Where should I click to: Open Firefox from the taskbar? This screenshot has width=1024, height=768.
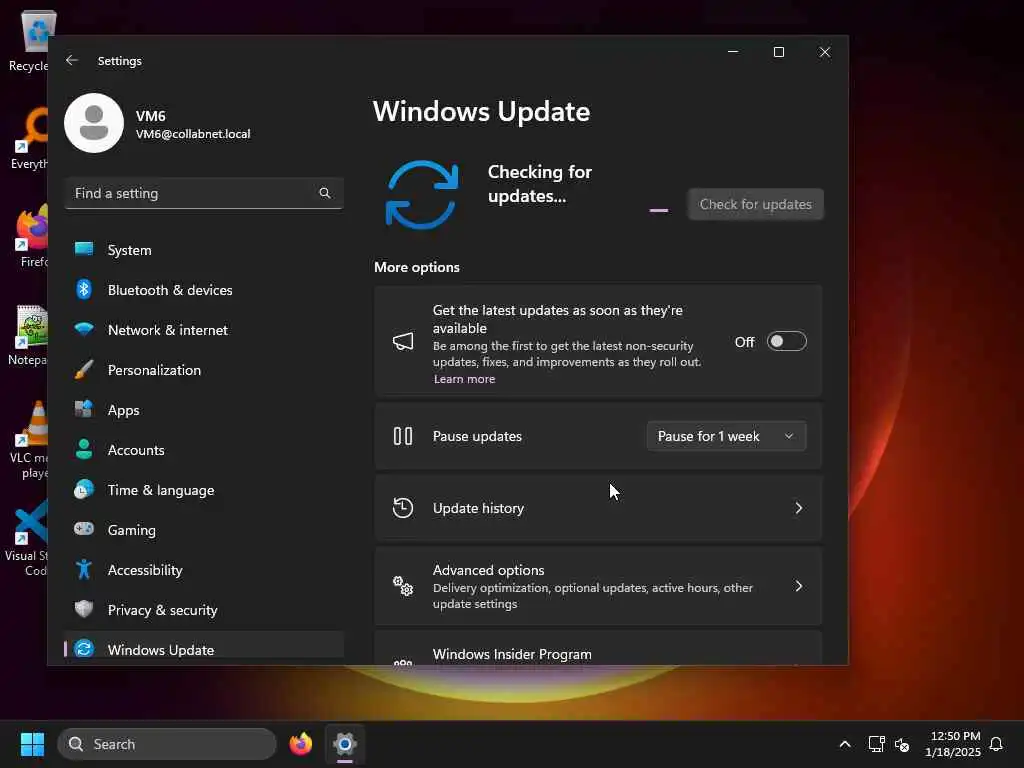point(301,744)
